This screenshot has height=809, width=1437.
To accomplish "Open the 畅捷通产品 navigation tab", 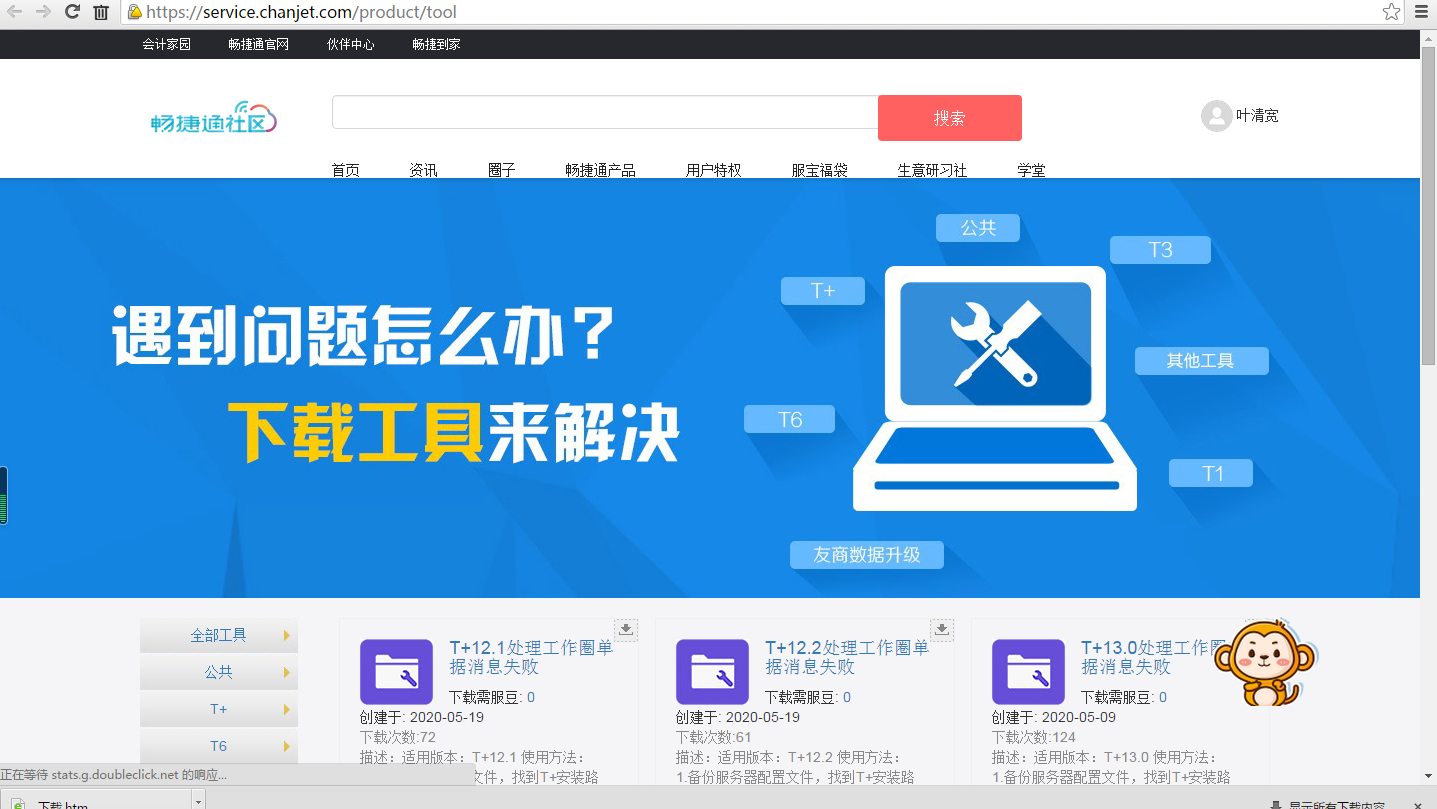I will 600,170.
